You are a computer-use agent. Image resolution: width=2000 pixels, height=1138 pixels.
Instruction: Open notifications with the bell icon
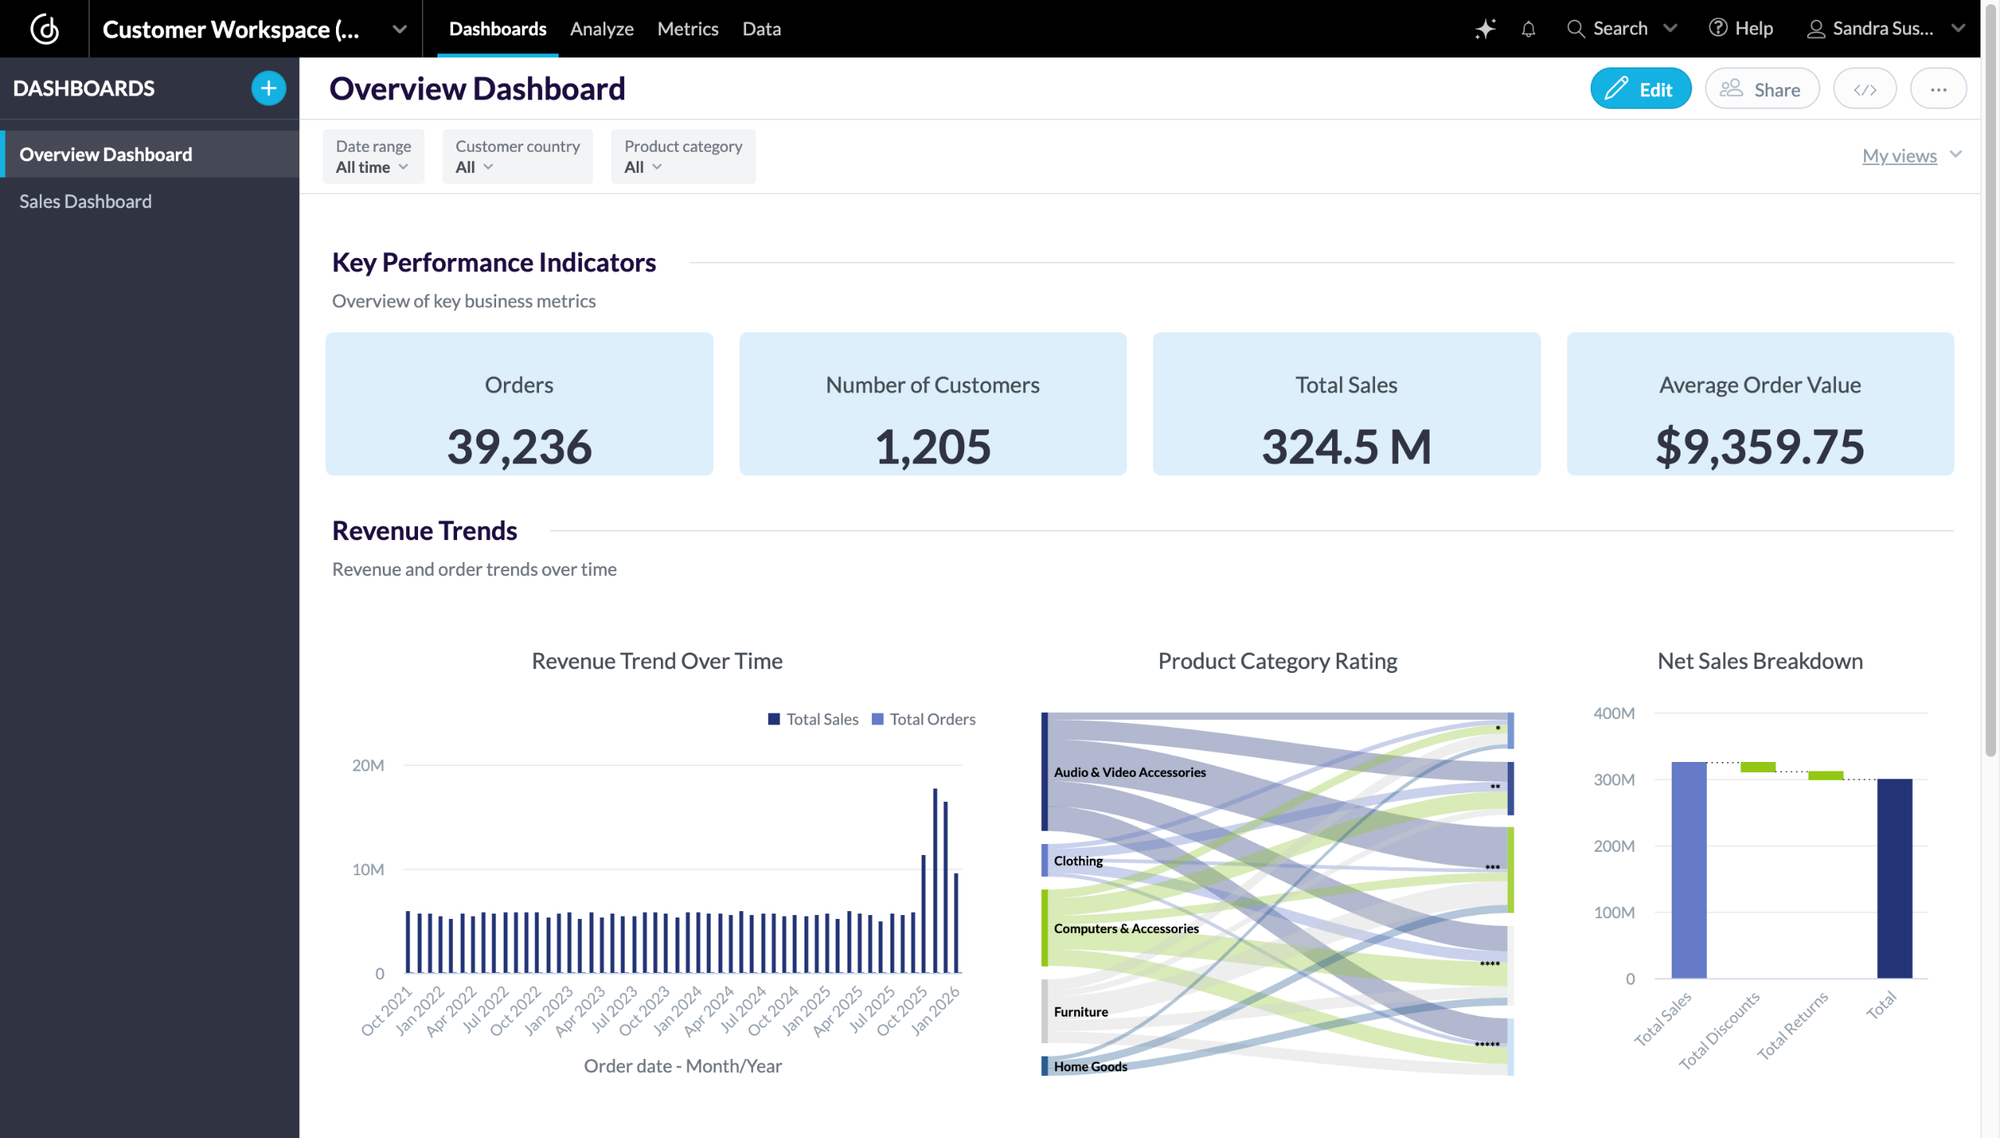tap(1528, 29)
